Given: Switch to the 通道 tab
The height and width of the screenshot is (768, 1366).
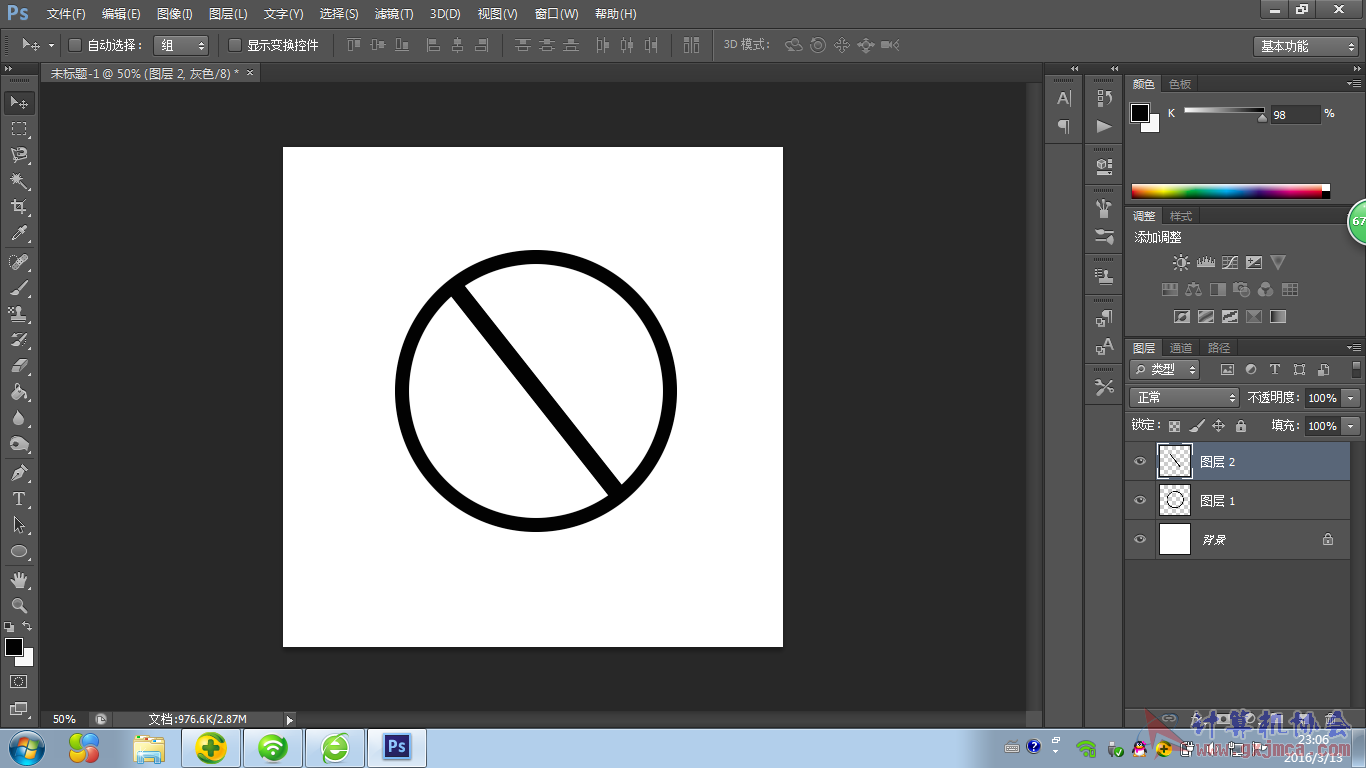Looking at the screenshot, I should pos(1181,348).
